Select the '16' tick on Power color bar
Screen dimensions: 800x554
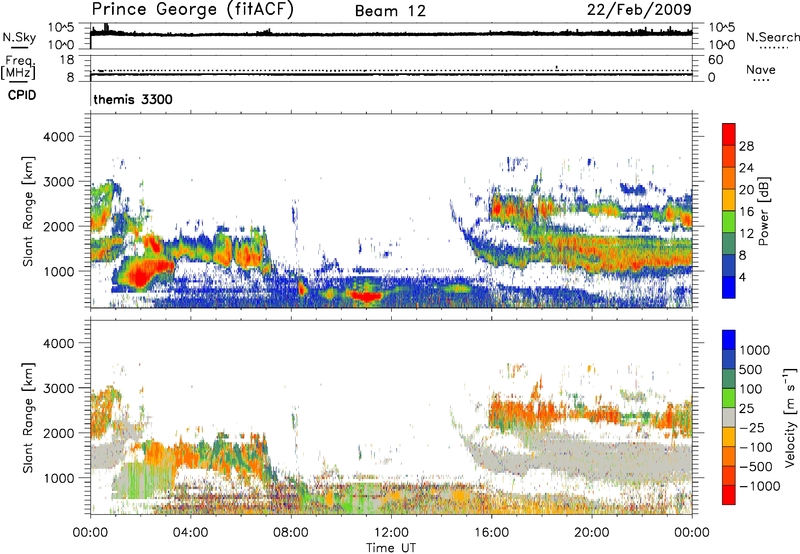click(x=746, y=212)
